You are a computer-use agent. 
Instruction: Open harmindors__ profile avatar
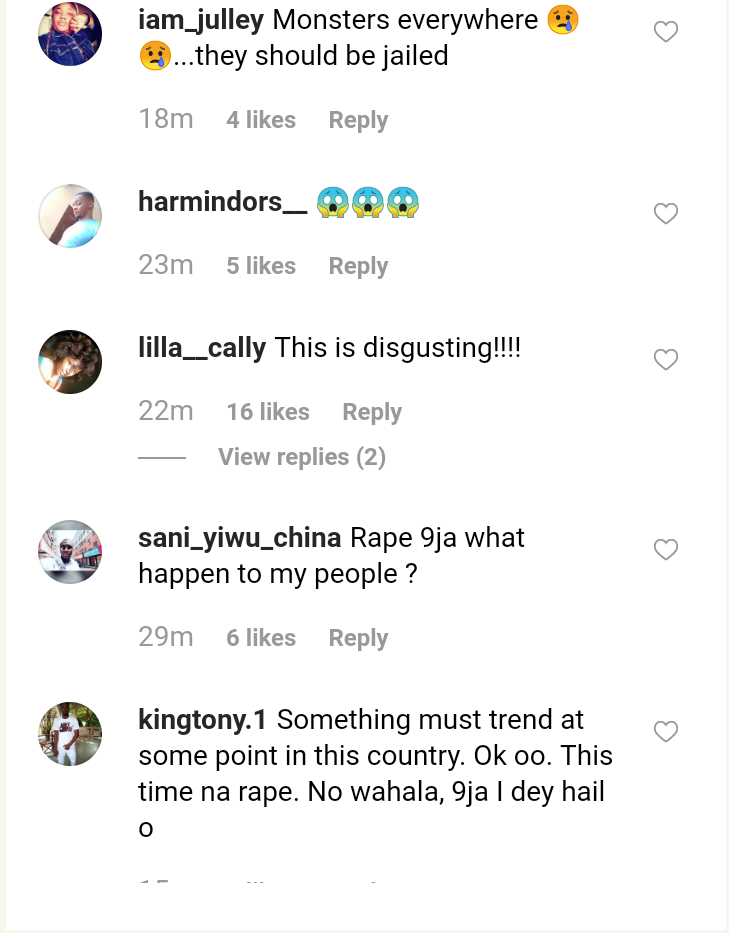pos(70,215)
